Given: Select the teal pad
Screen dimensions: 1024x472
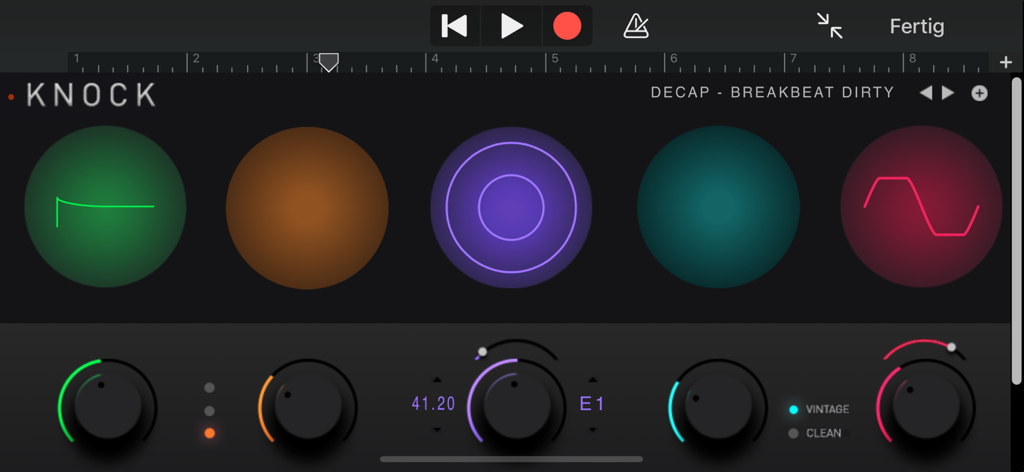Looking at the screenshot, I should [x=718, y=207].
